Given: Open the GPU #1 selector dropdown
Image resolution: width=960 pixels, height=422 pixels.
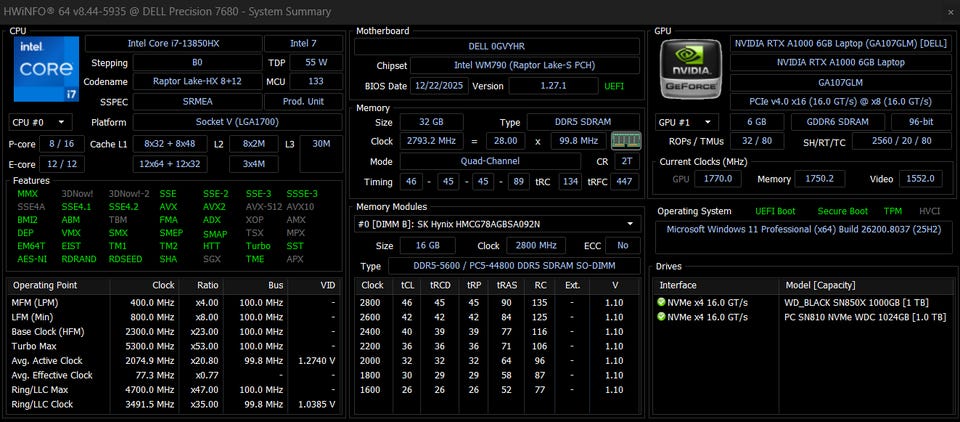Looking at the screenshot, I should click(x=685, y=122).
